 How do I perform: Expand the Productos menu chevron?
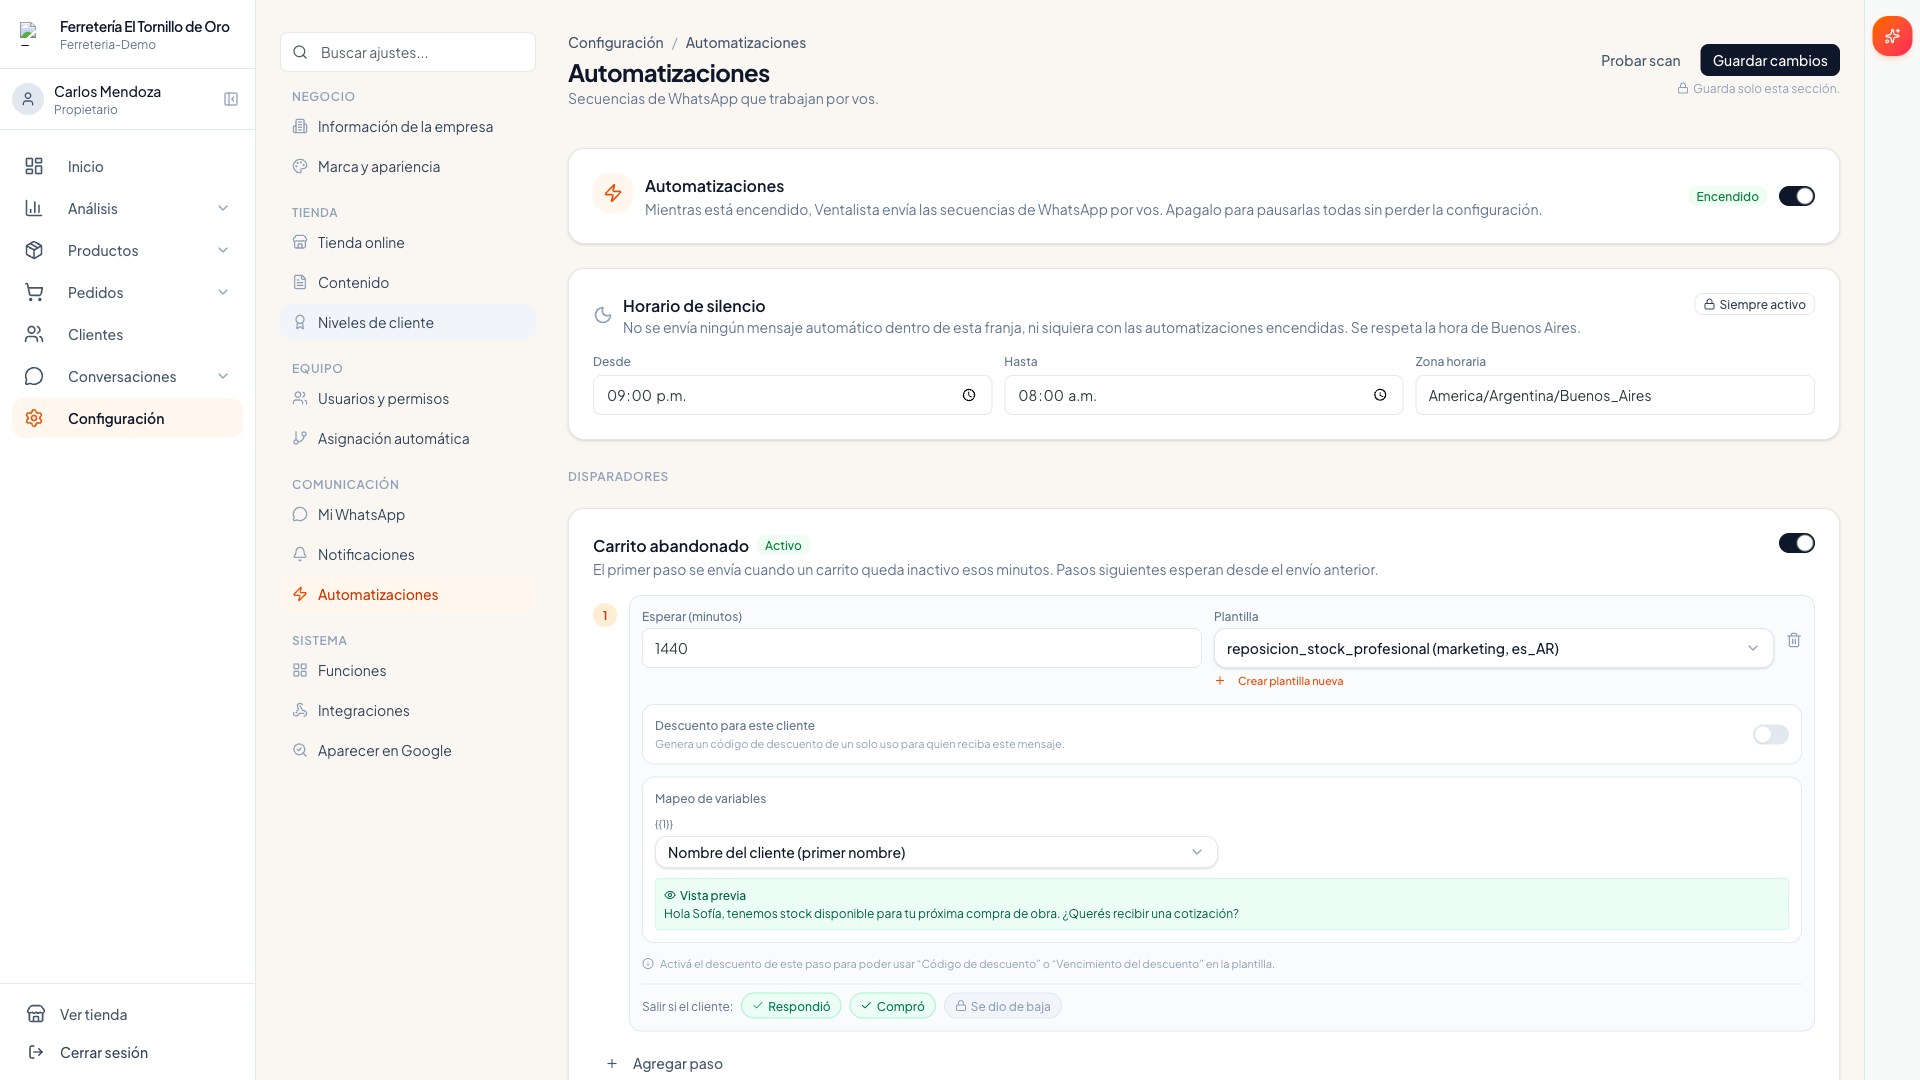coord(223,250)
